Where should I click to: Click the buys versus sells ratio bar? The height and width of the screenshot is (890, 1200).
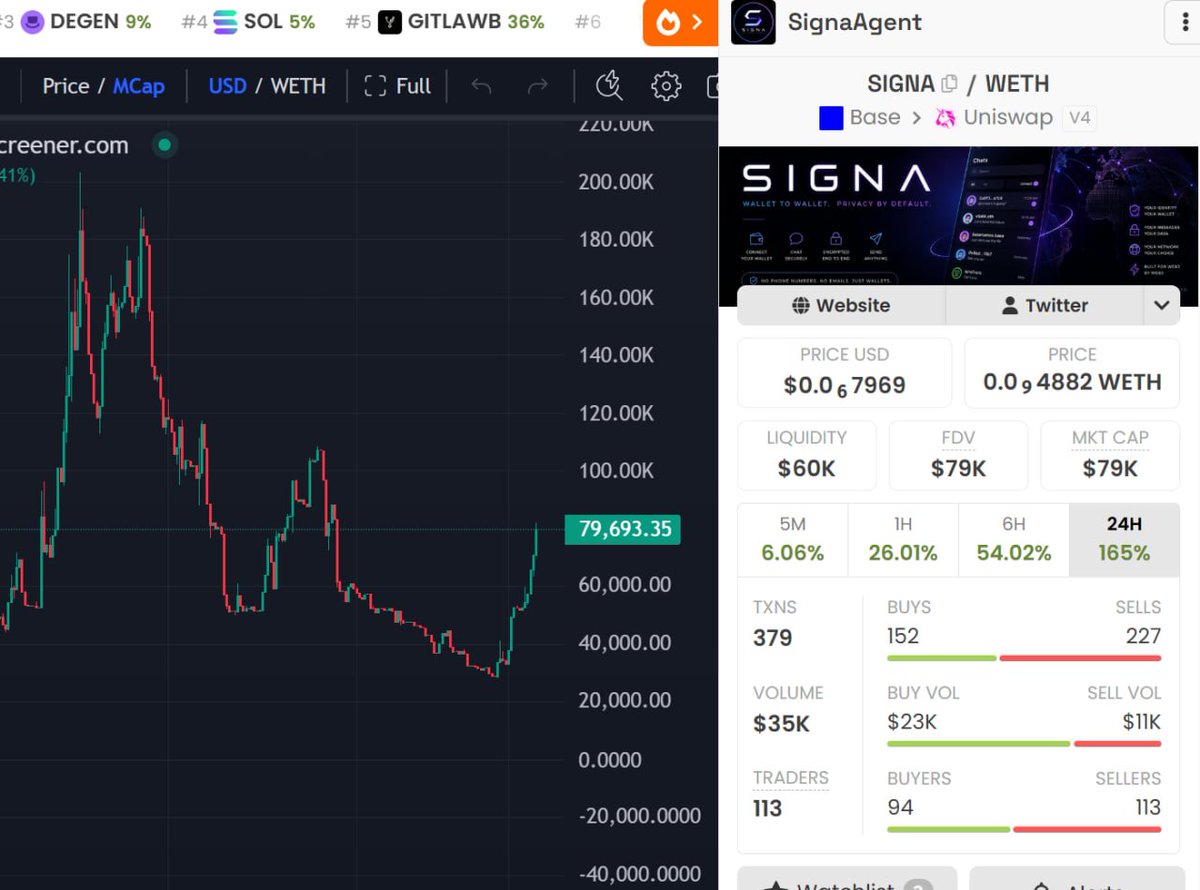click(x=1024, y=658)
